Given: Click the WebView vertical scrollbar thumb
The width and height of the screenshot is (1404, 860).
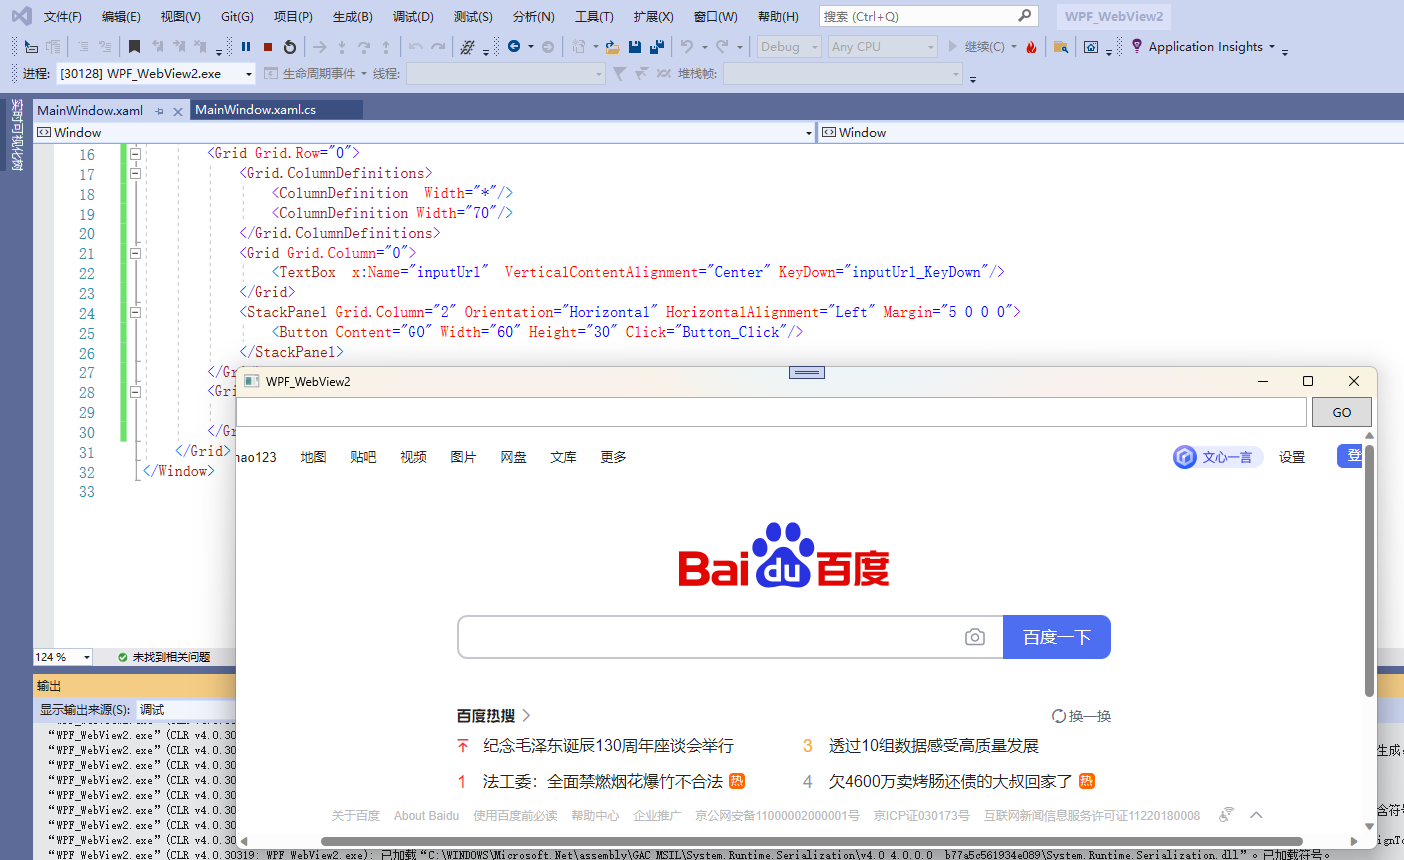Looking at the screenshot, I should click(1369, 570).
